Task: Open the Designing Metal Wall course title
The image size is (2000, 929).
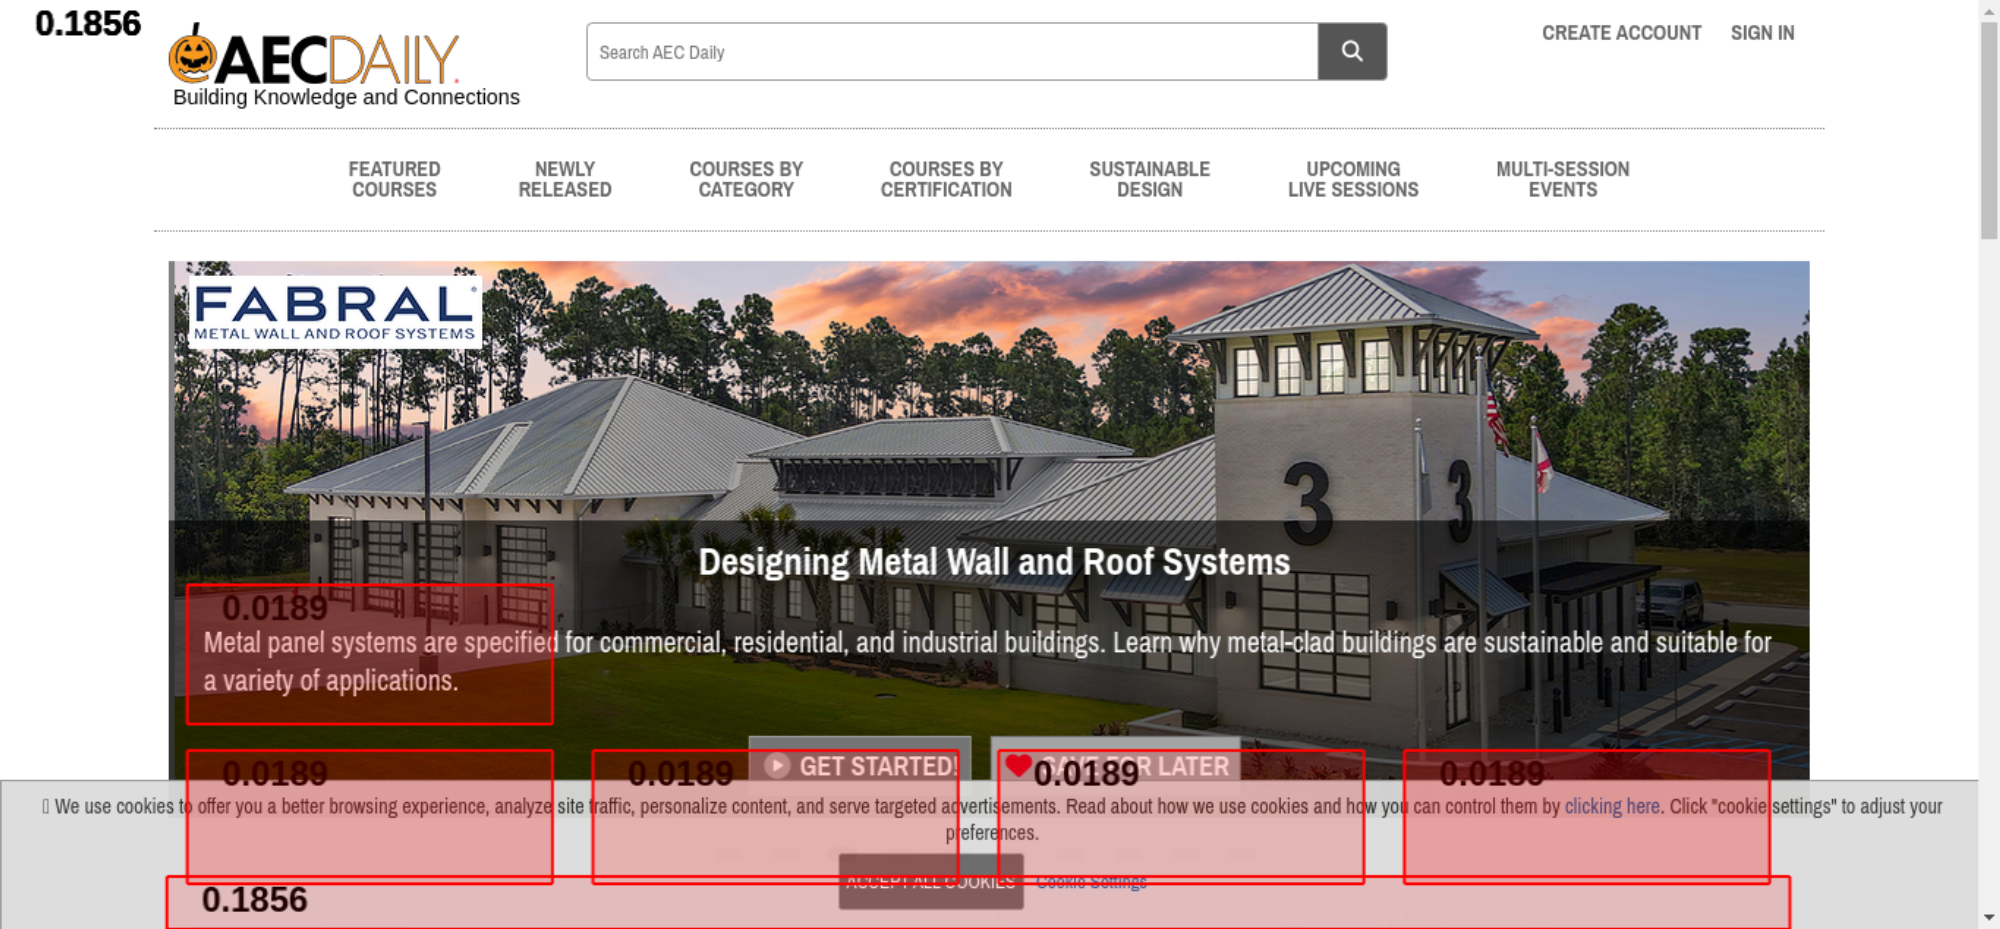Action: pyautogui.click(x=994, y=562)
